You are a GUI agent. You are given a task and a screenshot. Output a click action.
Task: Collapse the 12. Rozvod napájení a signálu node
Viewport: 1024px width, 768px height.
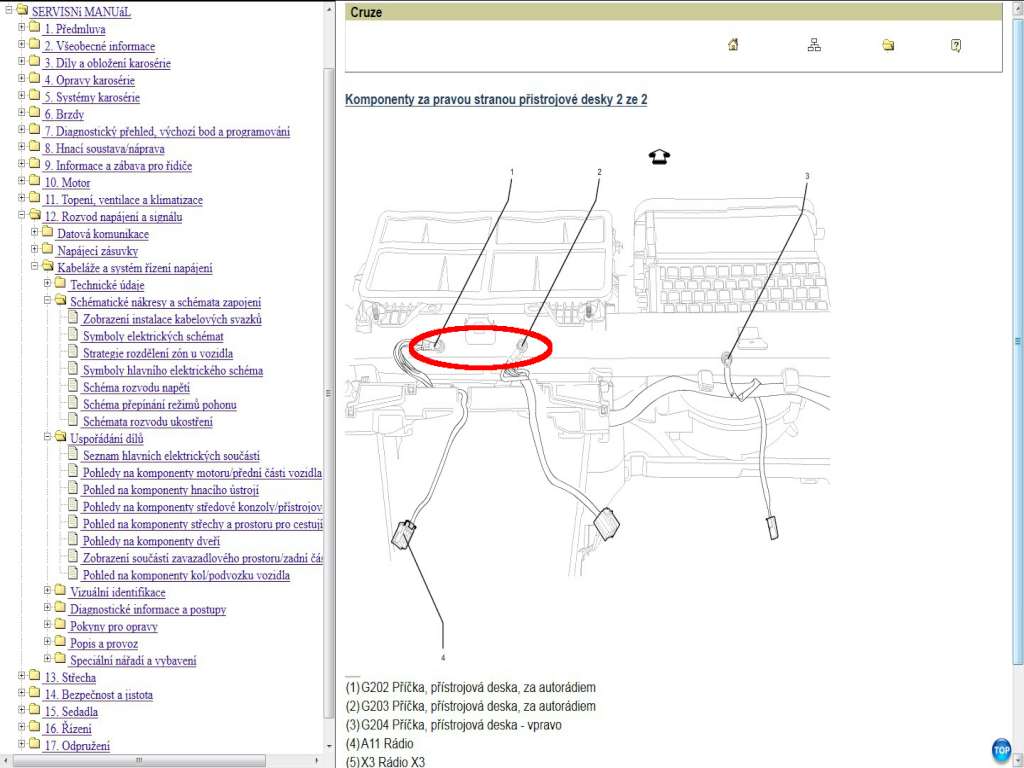pyautogui.click(x=21, y=216)
